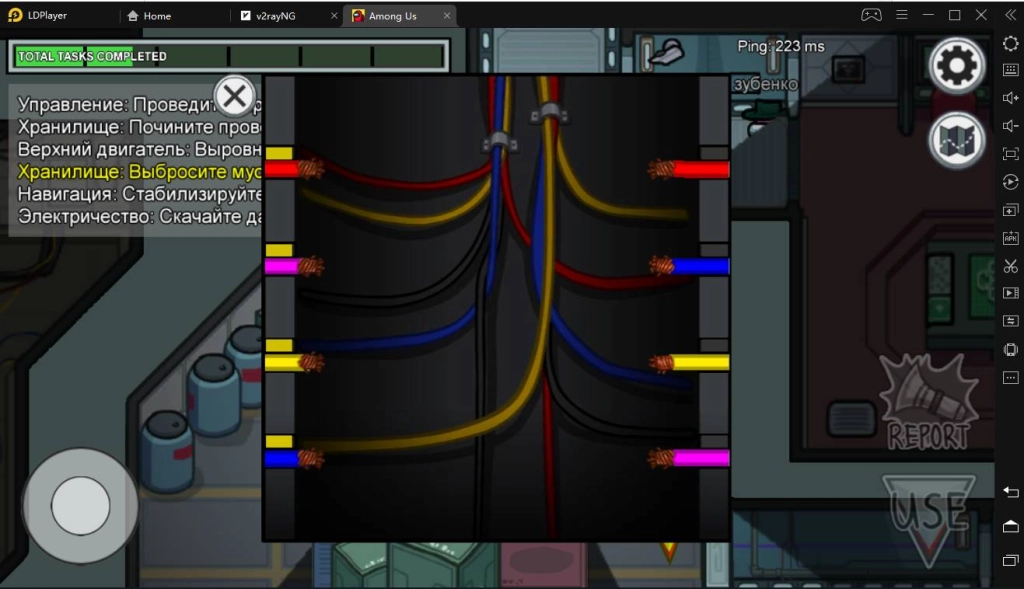Click the scissors screenshot icon
The width and height of the screenshot is (1024, 589).
click(1010, 265)
